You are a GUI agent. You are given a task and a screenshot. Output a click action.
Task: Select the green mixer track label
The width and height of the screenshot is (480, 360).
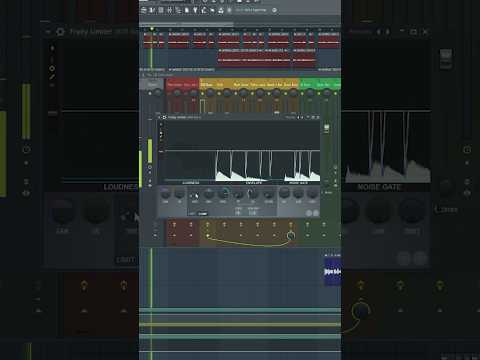click(x=320, y=84)
